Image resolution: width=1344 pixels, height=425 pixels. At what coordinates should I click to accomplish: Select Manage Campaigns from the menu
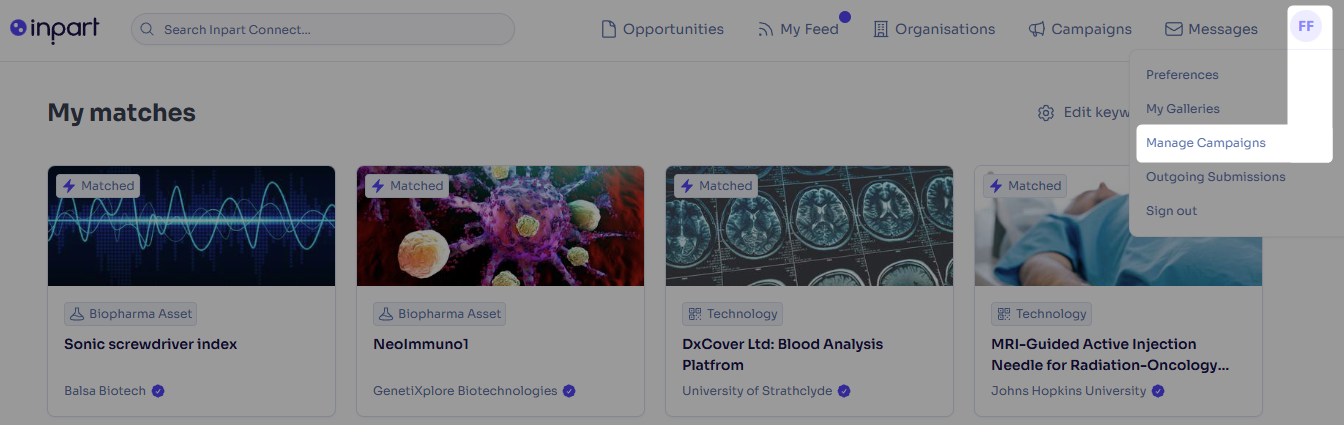pos(1206,143)
